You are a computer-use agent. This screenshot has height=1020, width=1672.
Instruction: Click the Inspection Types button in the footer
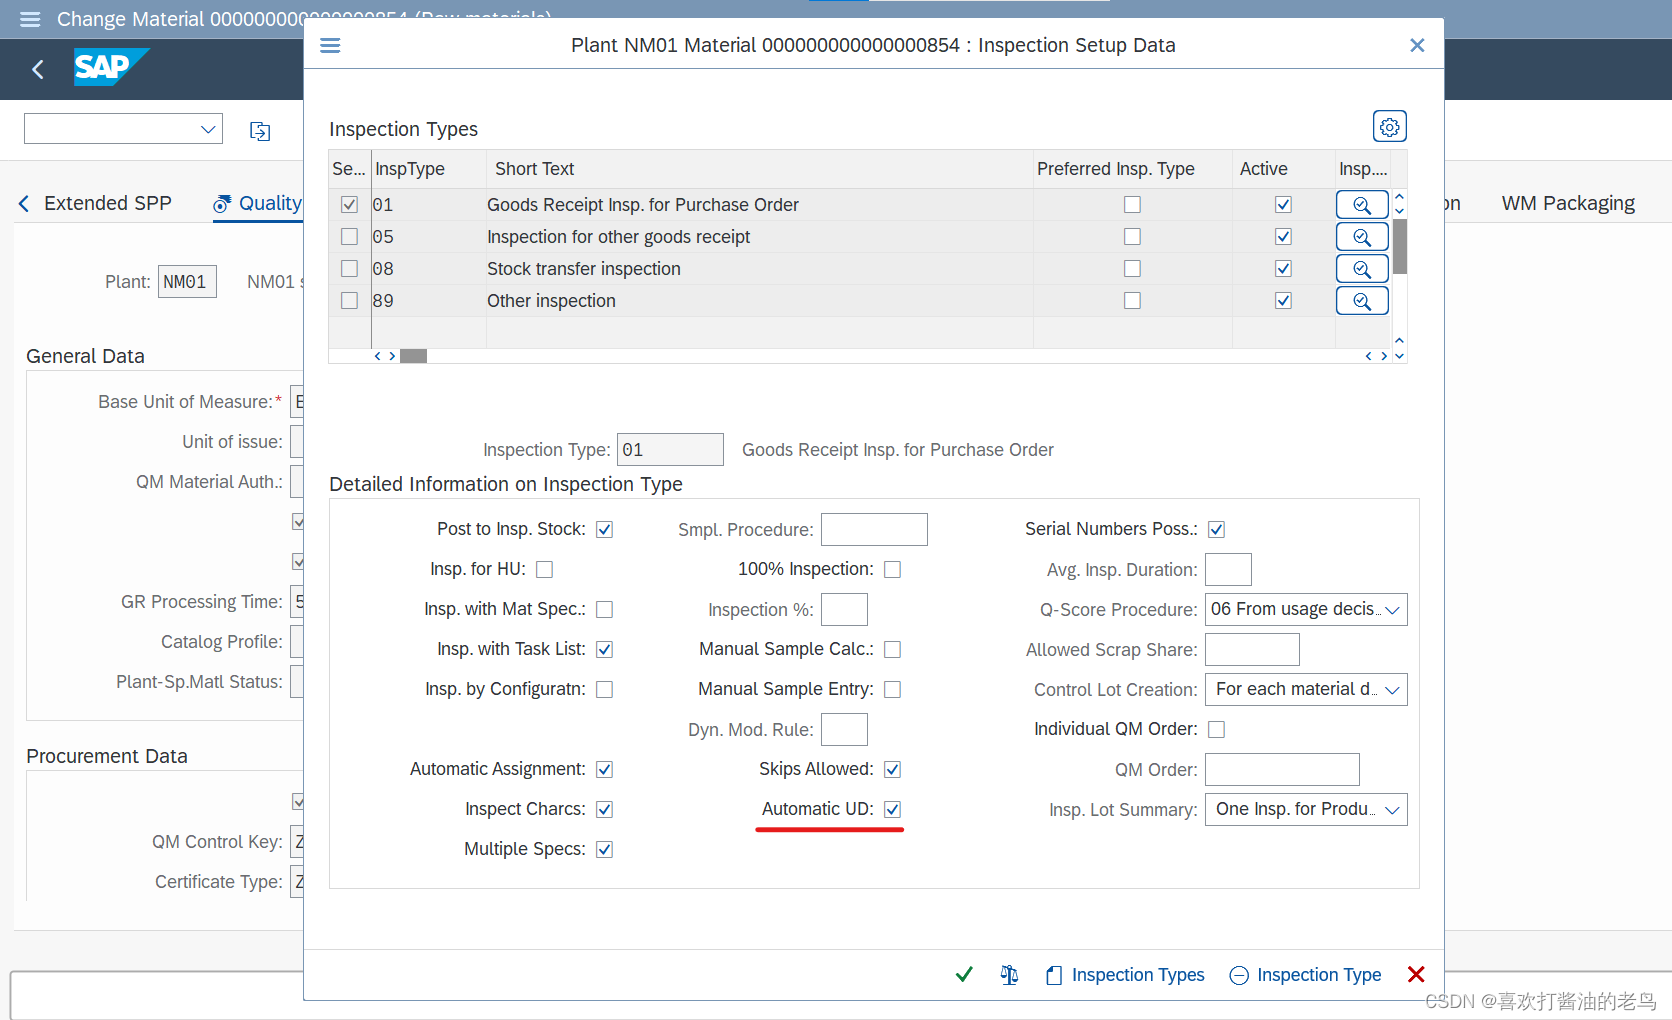[x=1124, y=974]
